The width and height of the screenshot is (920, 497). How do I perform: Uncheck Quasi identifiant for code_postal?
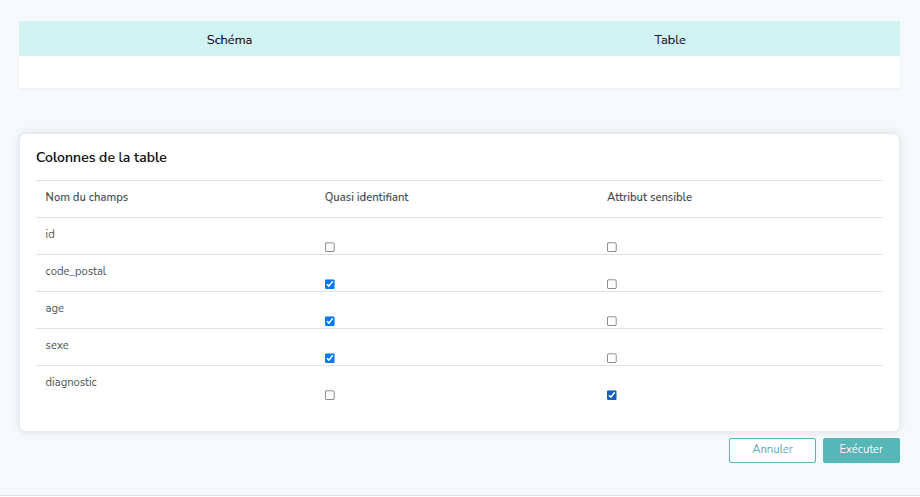click(x=330, y=284)
